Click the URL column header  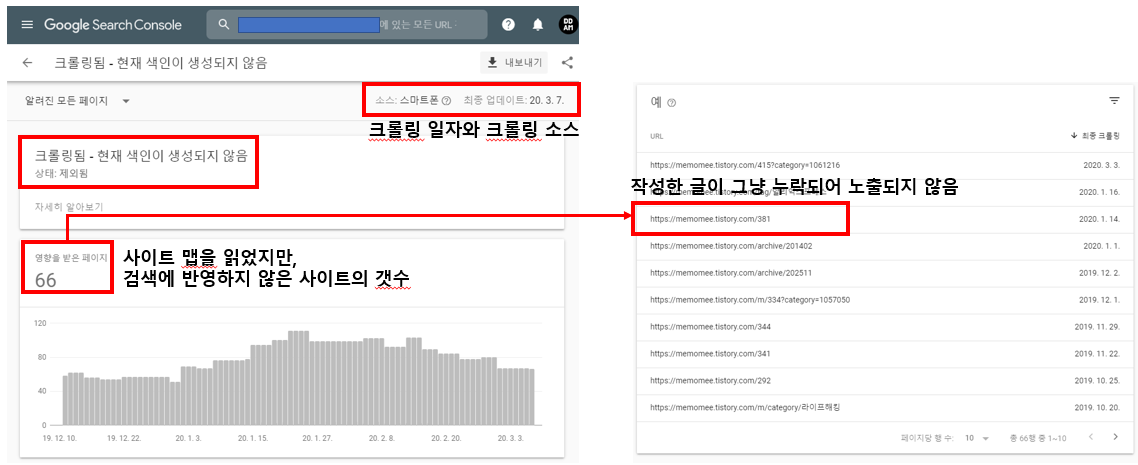656,136
